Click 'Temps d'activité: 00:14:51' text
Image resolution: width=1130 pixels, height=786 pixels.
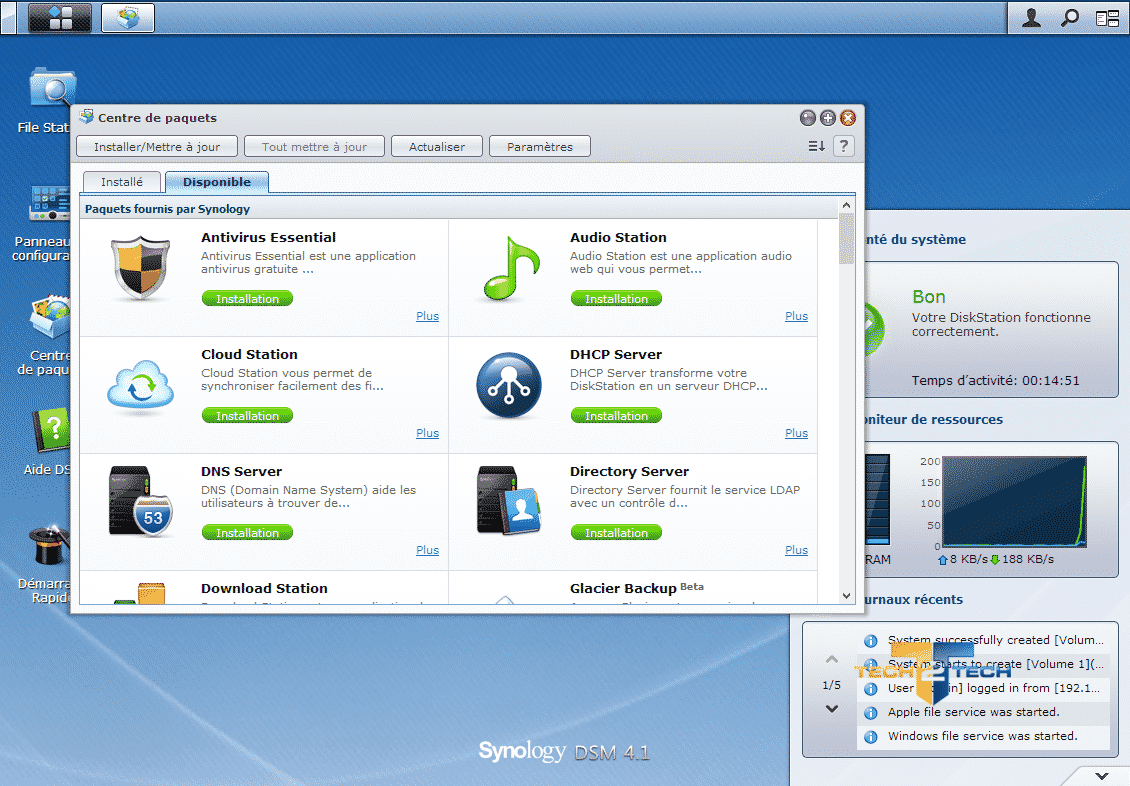995,380
